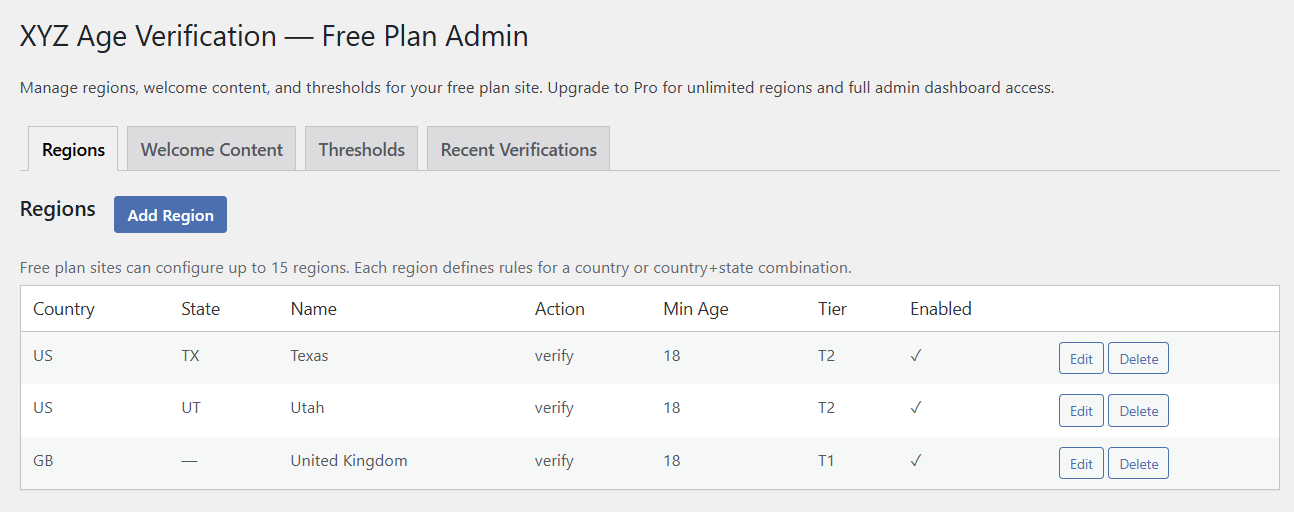Click the United Kingdom enabled checkmark

915,461
